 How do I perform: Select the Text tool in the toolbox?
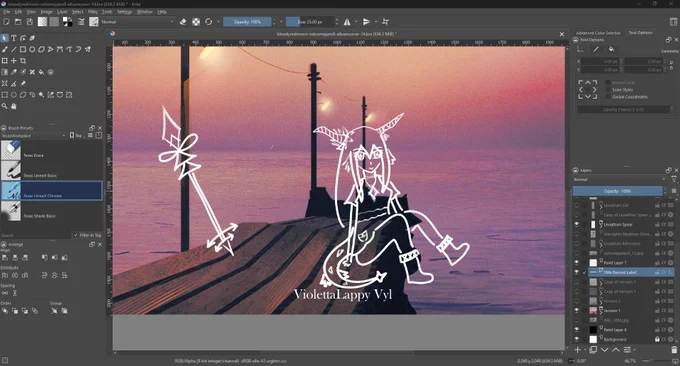tap(13, 38)
